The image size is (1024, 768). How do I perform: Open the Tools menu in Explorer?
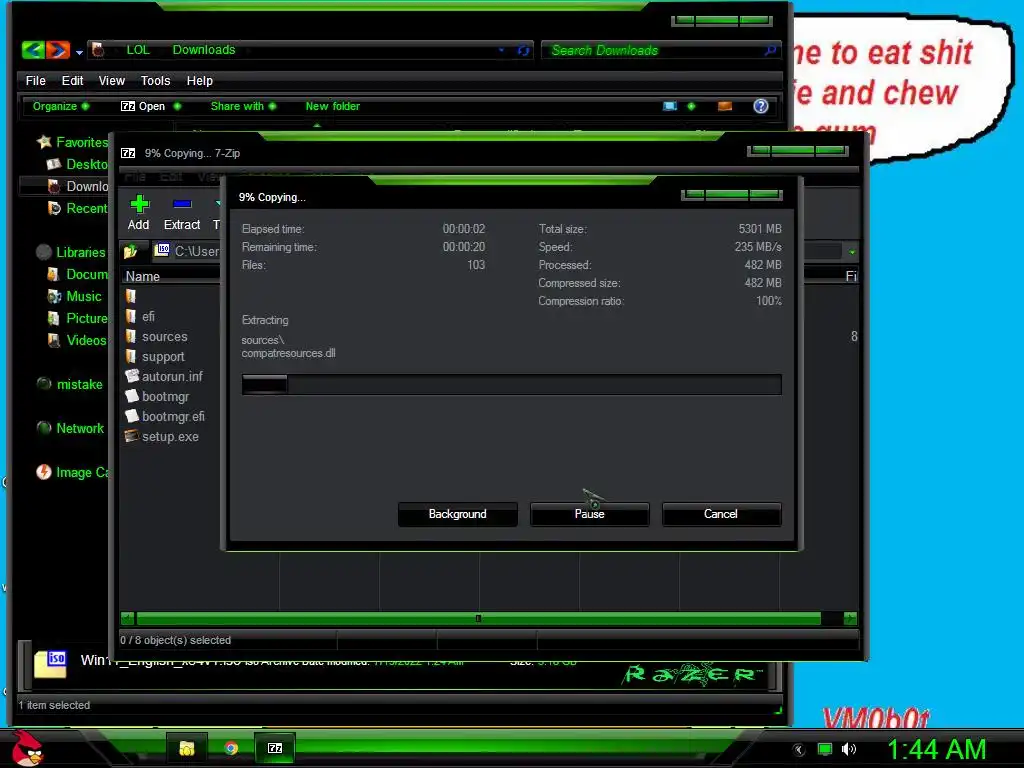pyautogui.click(x=155, y=80)
